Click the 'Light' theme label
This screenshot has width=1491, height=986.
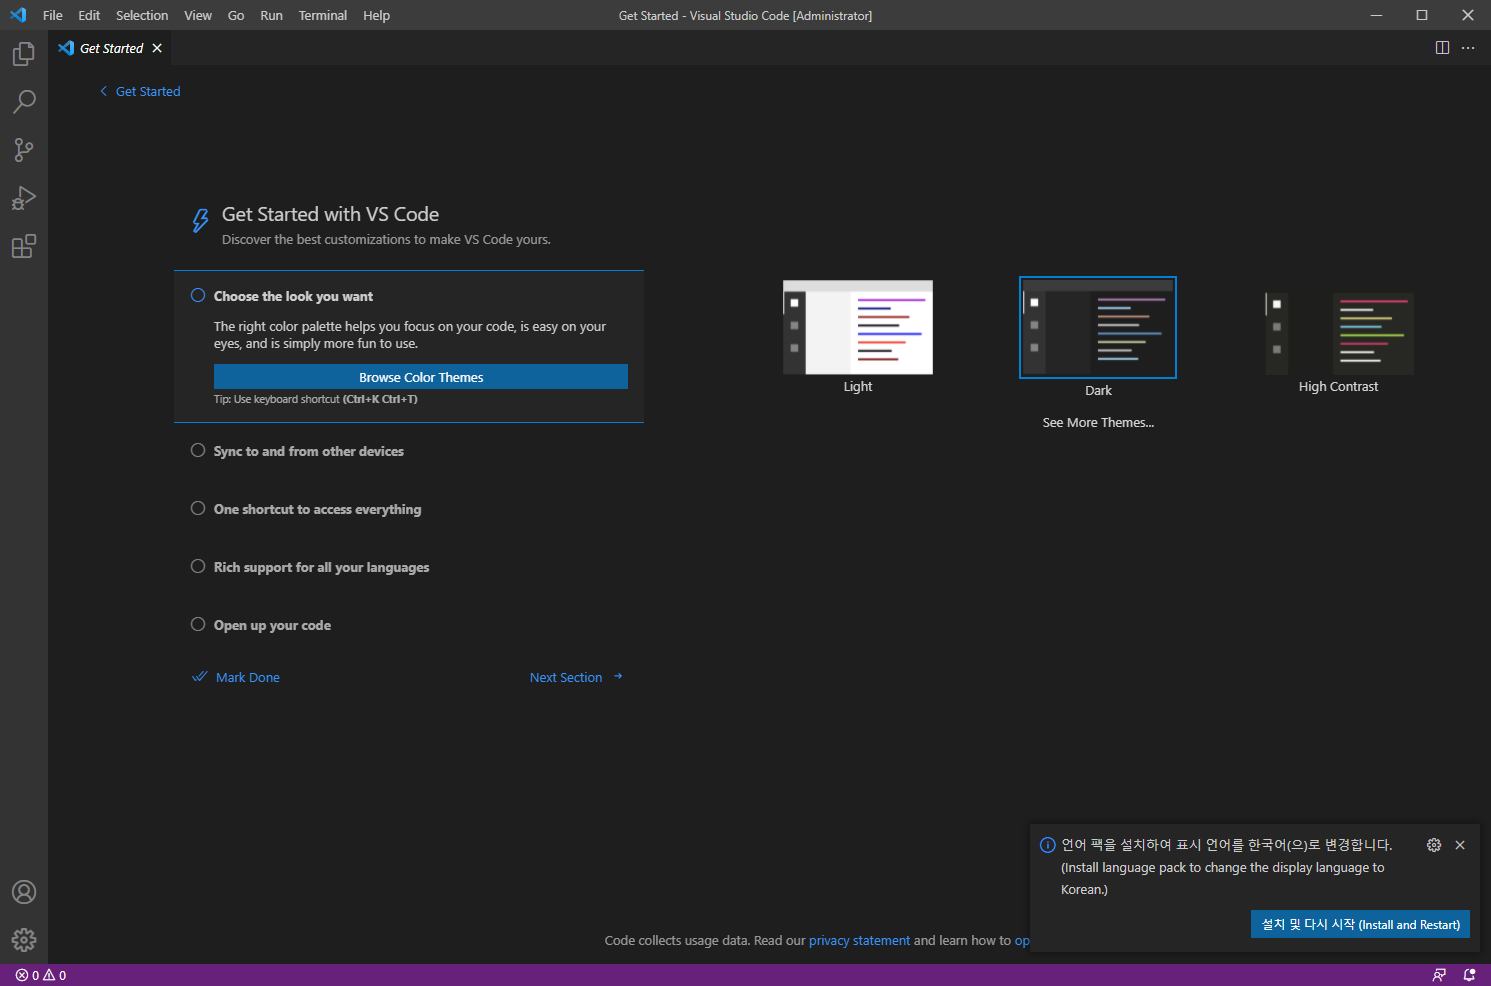(x=858, y=386)
